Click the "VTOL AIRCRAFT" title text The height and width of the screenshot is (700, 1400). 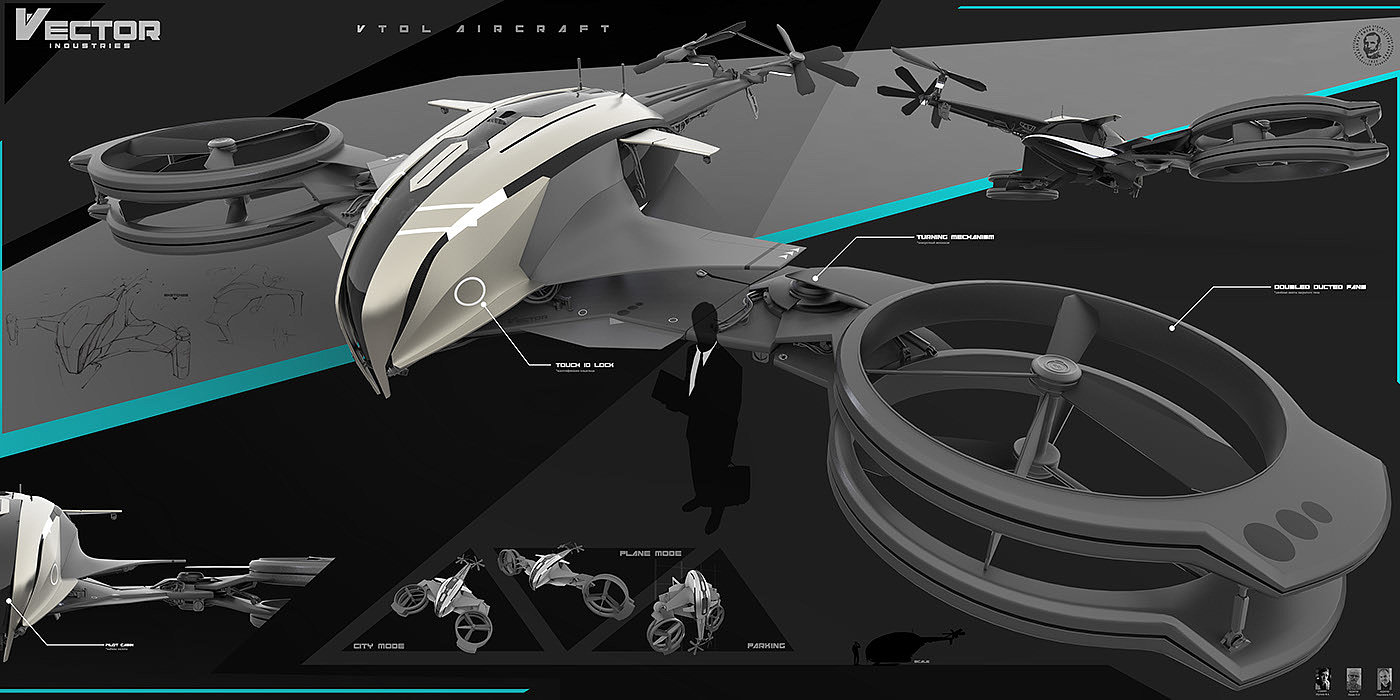[x=484, y=29]
